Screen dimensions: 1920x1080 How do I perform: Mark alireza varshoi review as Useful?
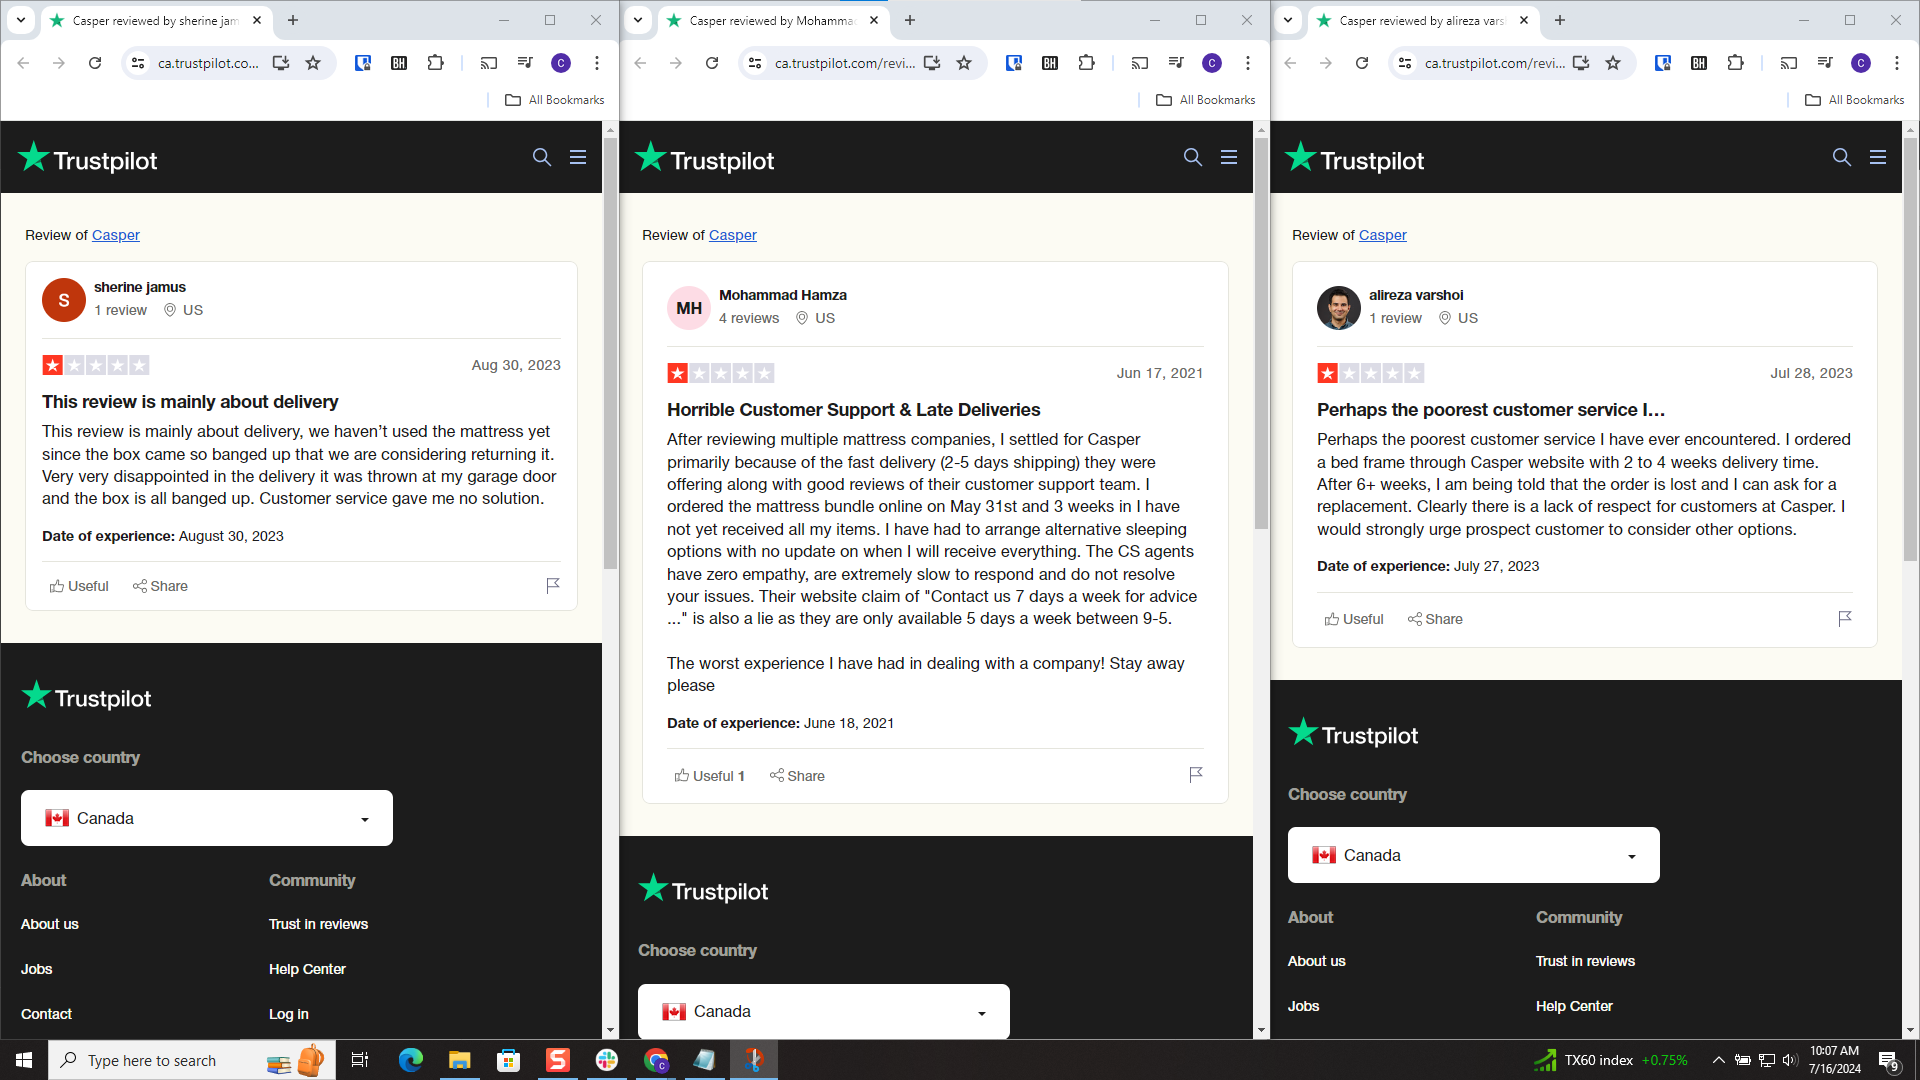1354,619
